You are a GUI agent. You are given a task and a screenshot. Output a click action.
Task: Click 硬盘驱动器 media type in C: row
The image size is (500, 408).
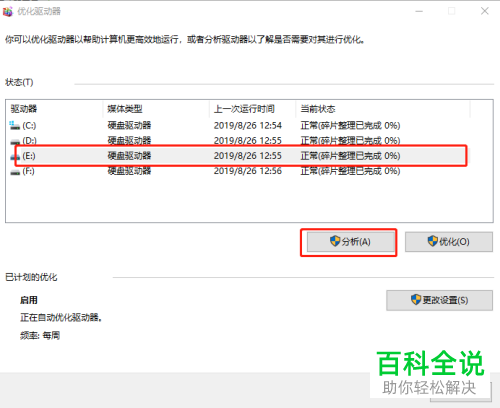(129, 126)
